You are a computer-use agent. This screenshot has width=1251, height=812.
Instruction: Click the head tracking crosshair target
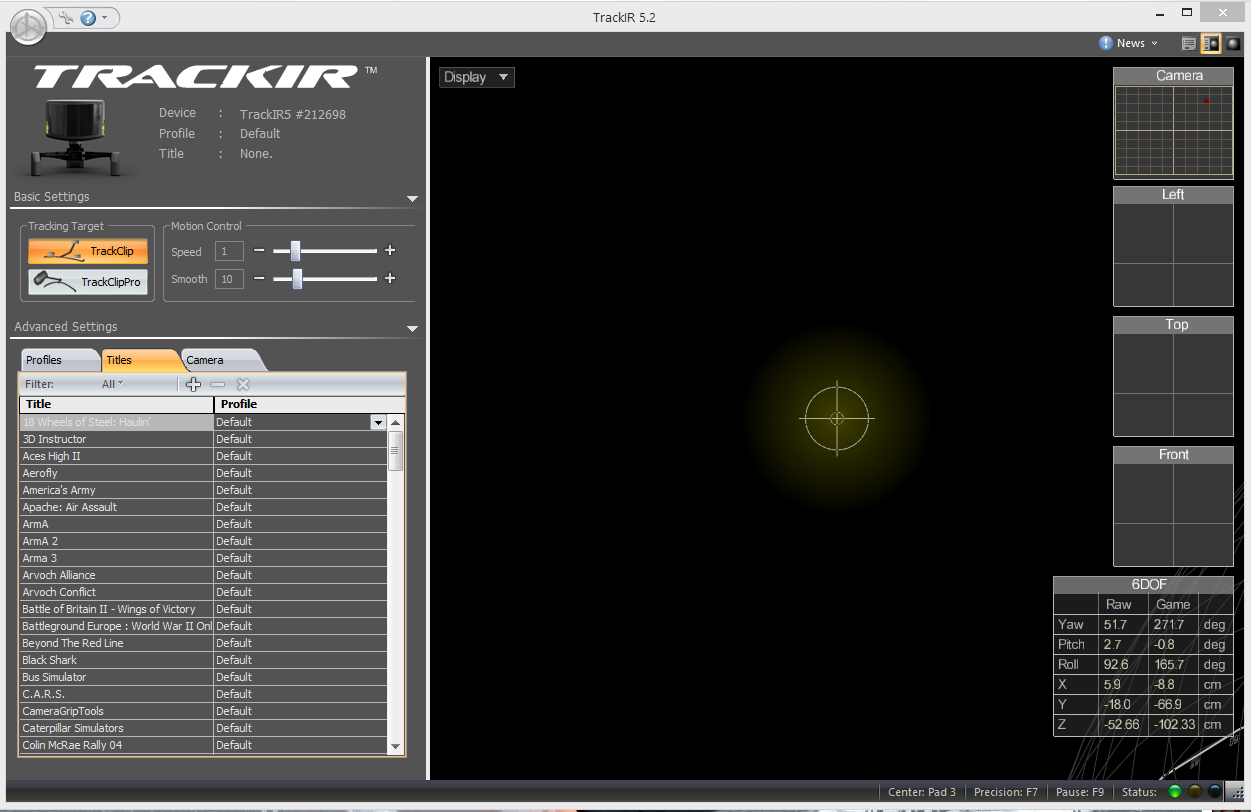tap(838, 417)
